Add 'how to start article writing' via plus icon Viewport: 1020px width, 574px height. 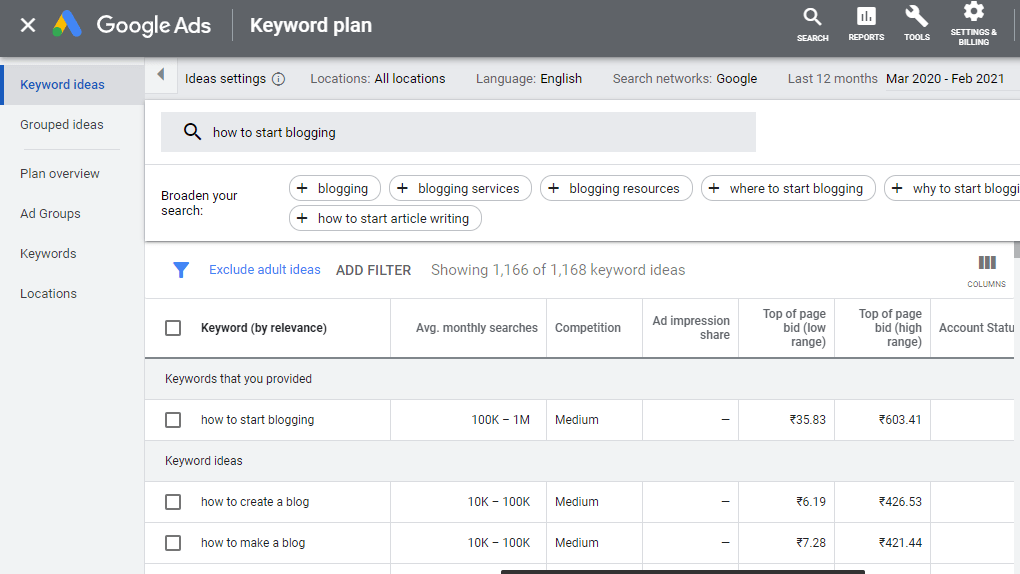pyautogui.click(x=302, y=218)
